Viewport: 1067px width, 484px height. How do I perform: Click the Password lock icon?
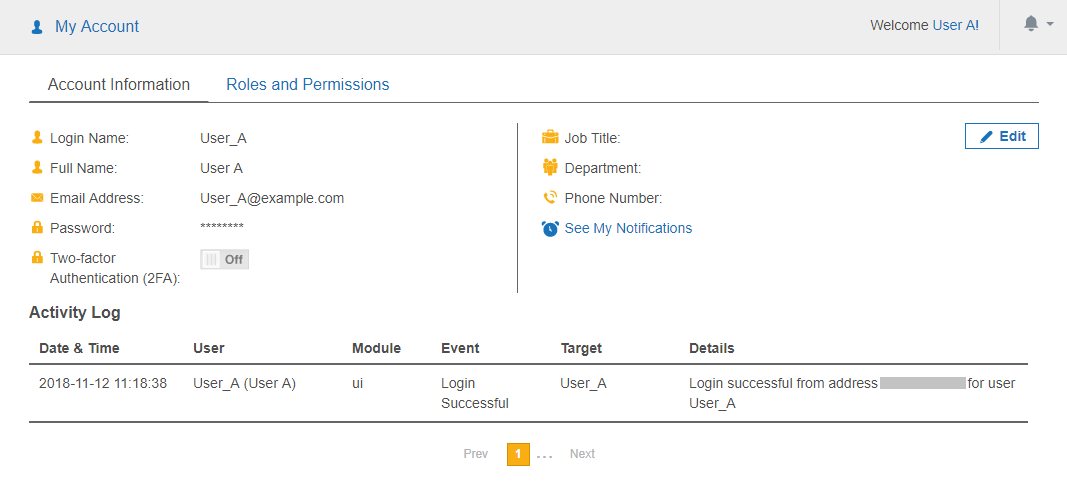pyautogui.click(x=37, y=228)
